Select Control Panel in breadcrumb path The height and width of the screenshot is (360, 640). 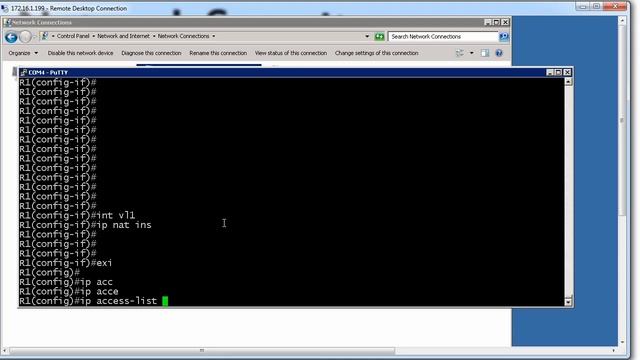[x=73, y=36]
